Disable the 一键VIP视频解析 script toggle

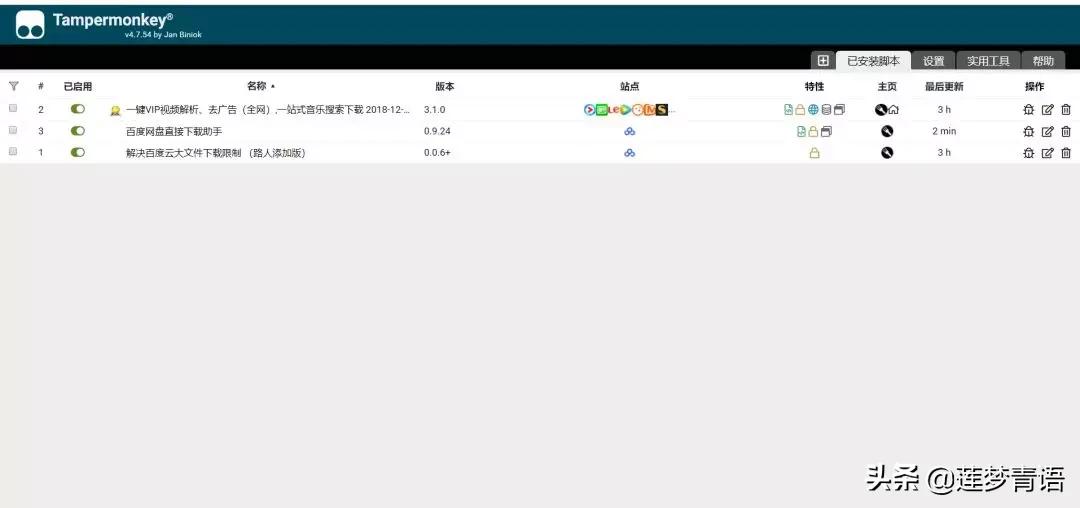(x=78, y=109)
